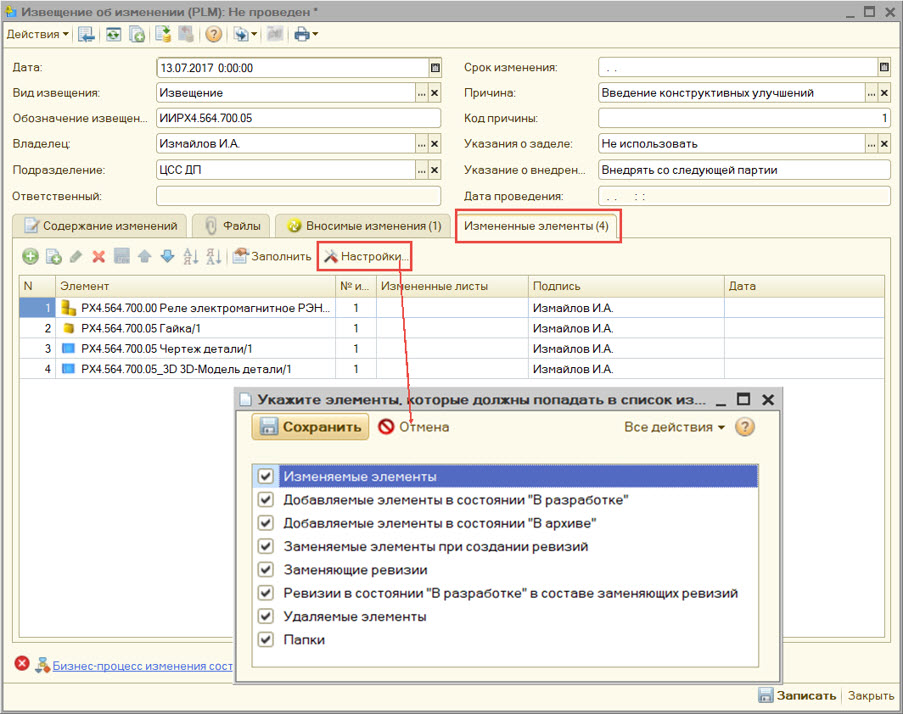The height and width of the screenshot is (714, 903).
Task: Open Вносимые изменения (1) tab
Action: (363, 226)
